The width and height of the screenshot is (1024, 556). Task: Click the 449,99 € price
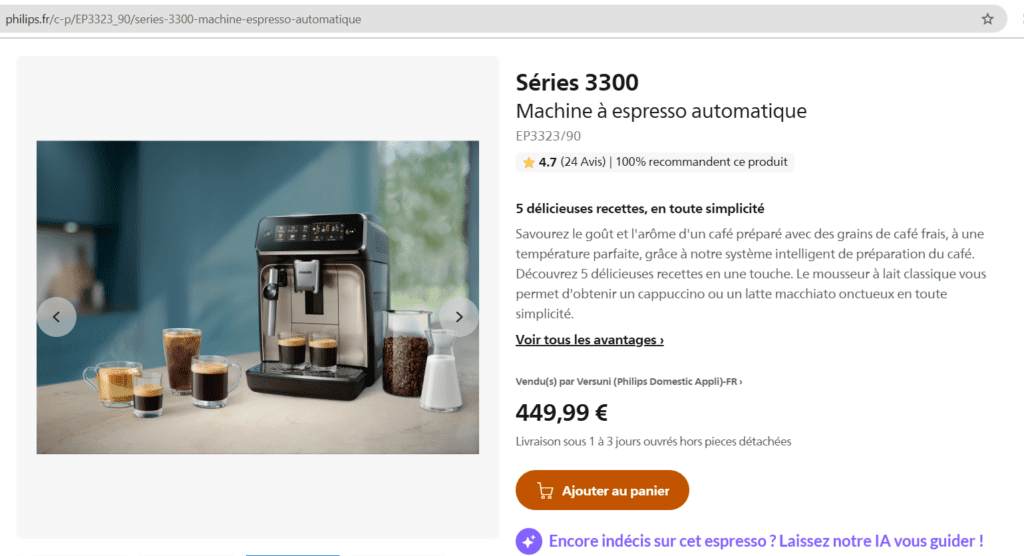(x=562, y=412)
